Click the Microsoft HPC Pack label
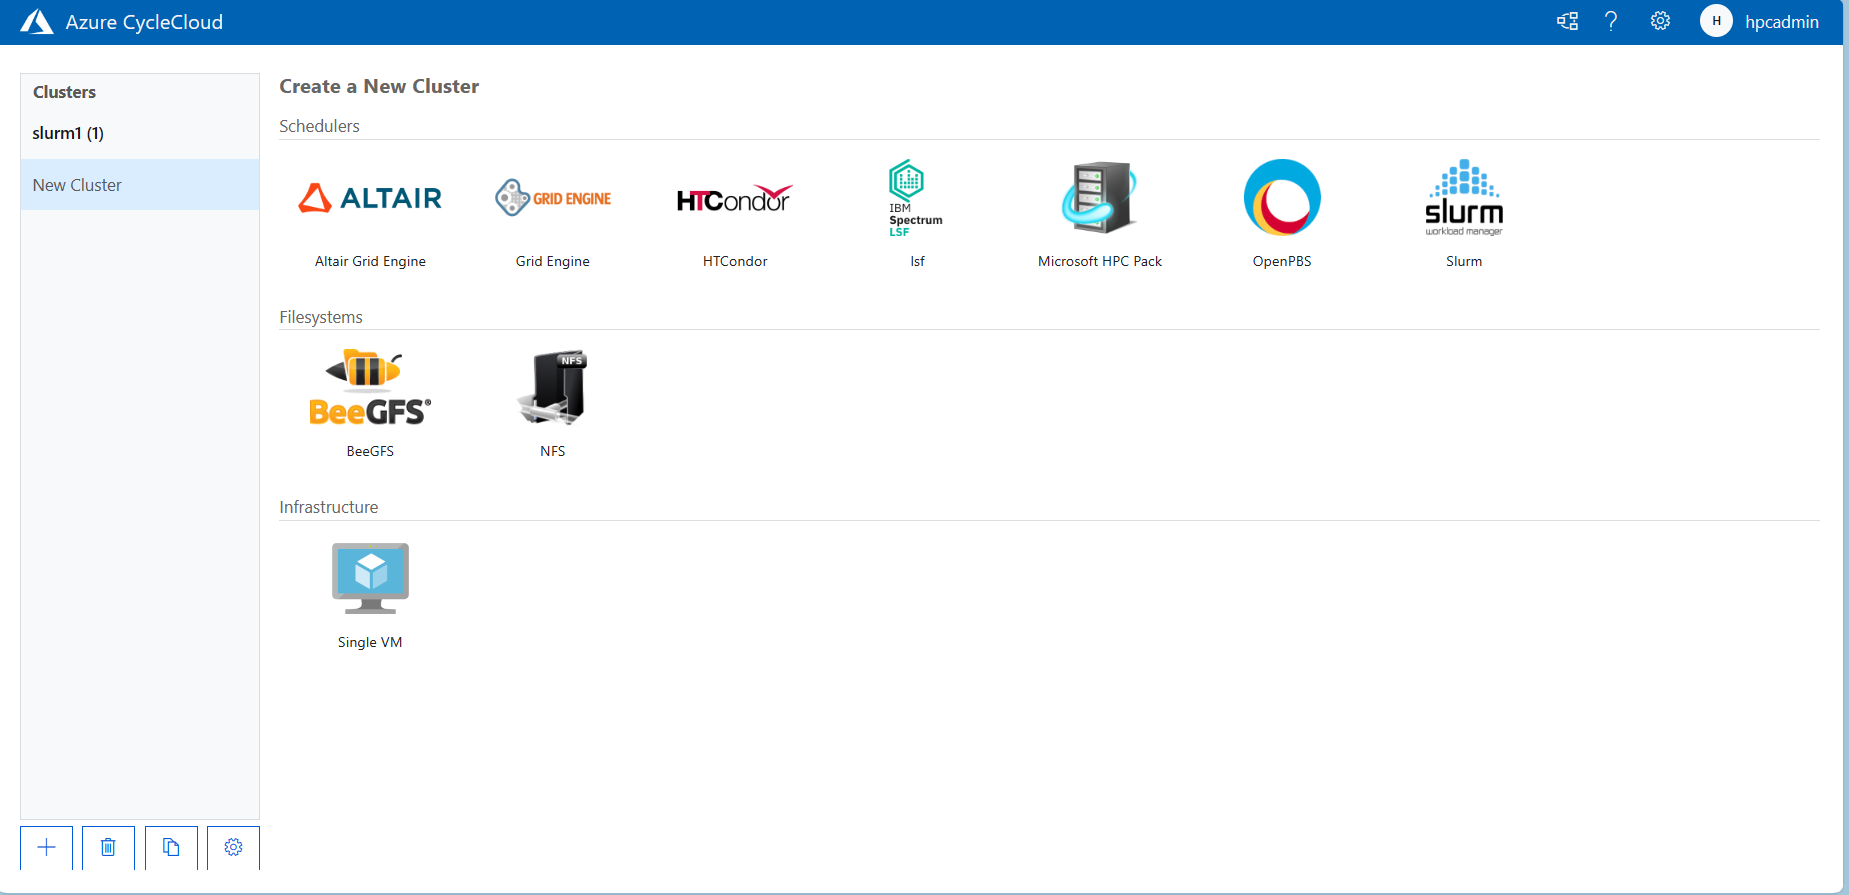The height and width of the screenshot is (895, 1849). [1100, 261]
